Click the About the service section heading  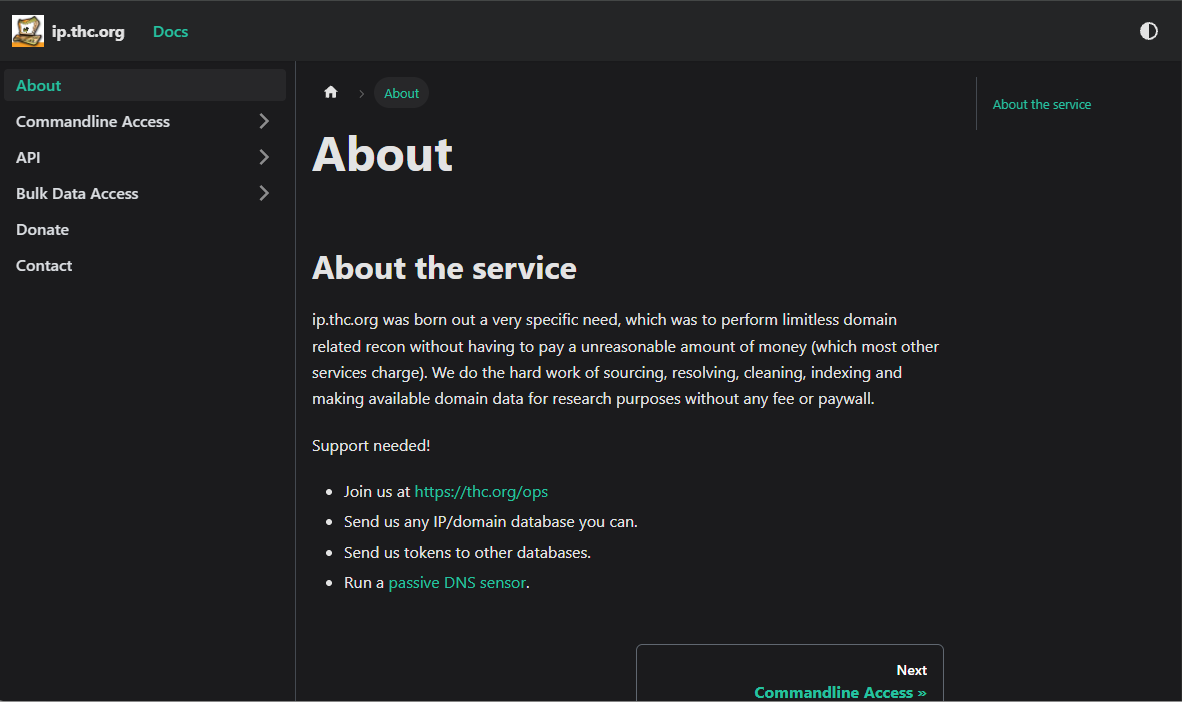pyautogui.click(x=444, y=267)
